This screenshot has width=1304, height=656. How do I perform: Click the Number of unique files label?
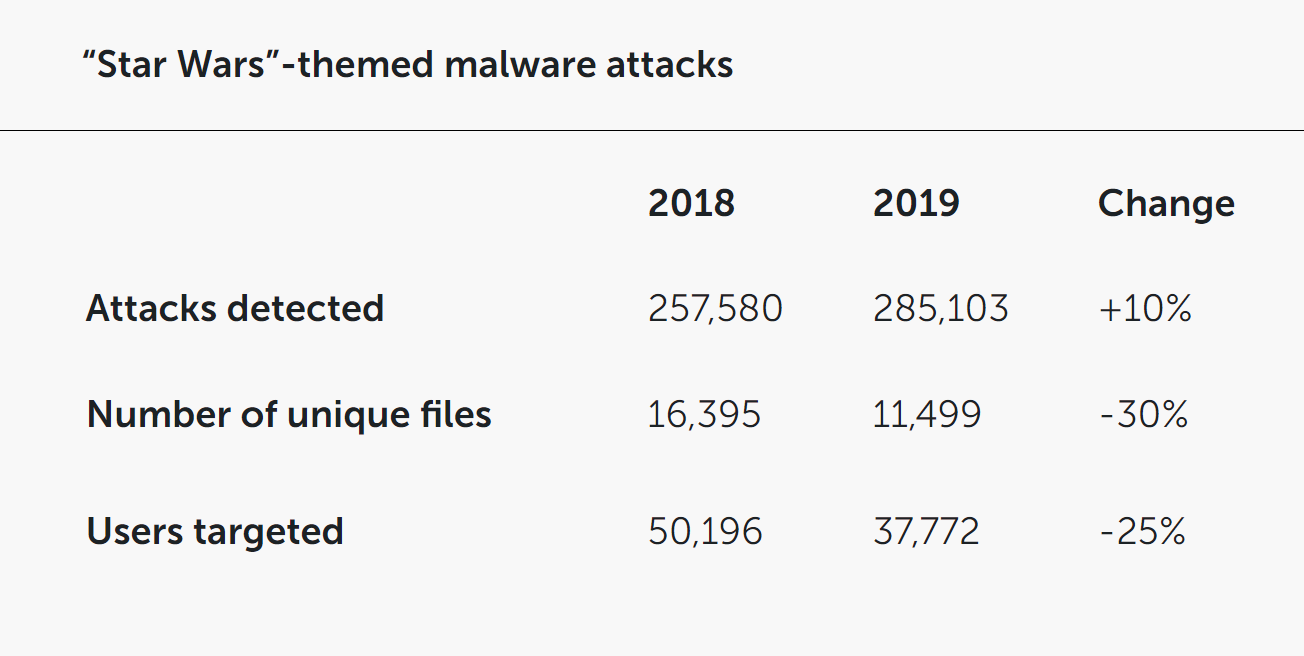coord(289,414)
